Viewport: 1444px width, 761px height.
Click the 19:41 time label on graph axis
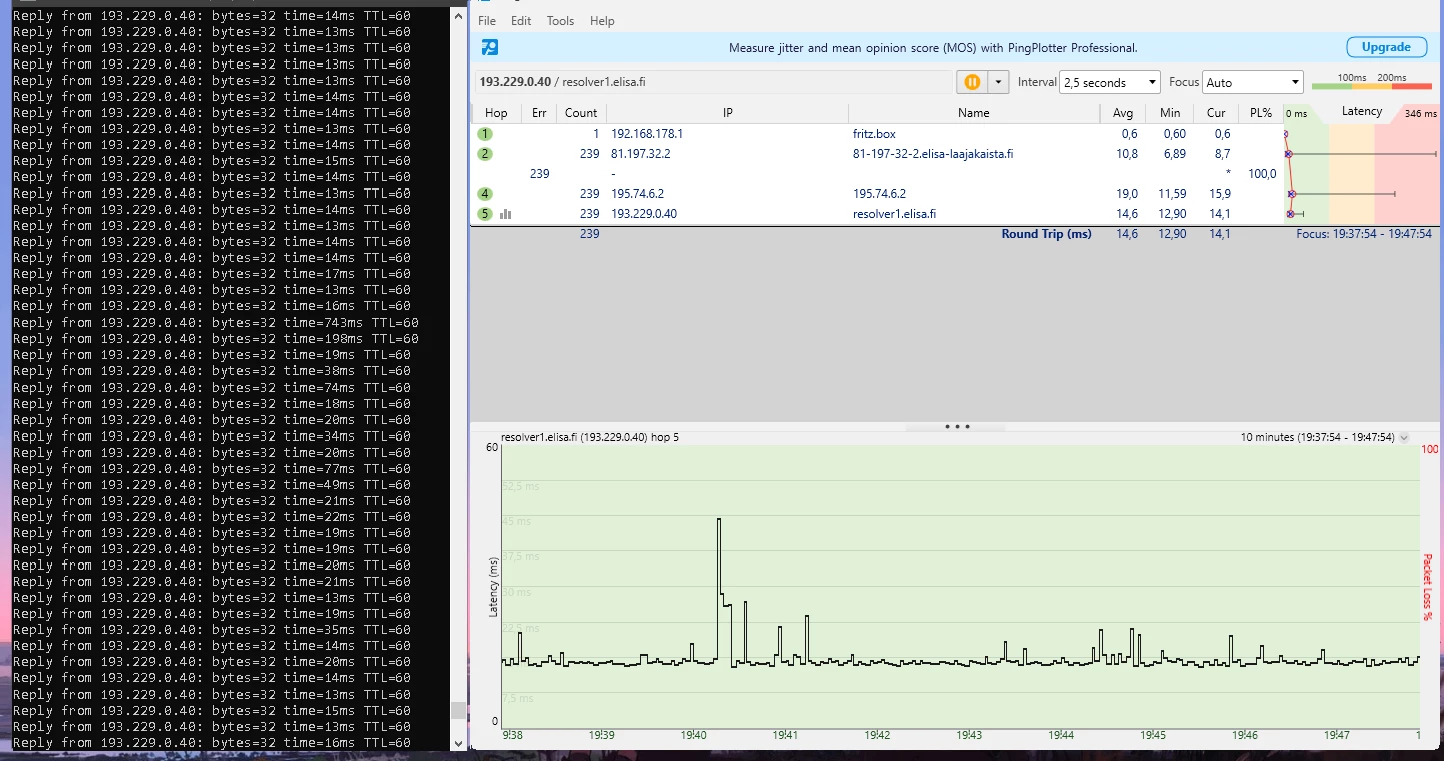[x=785, y=735]
